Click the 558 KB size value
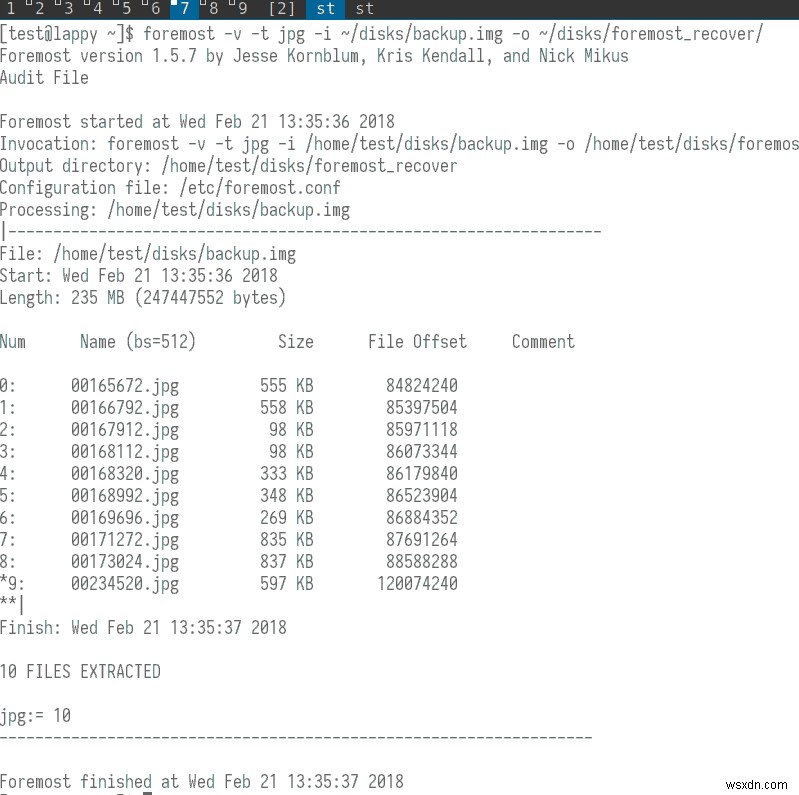799x795 pixels. click(x=287, y=407)
